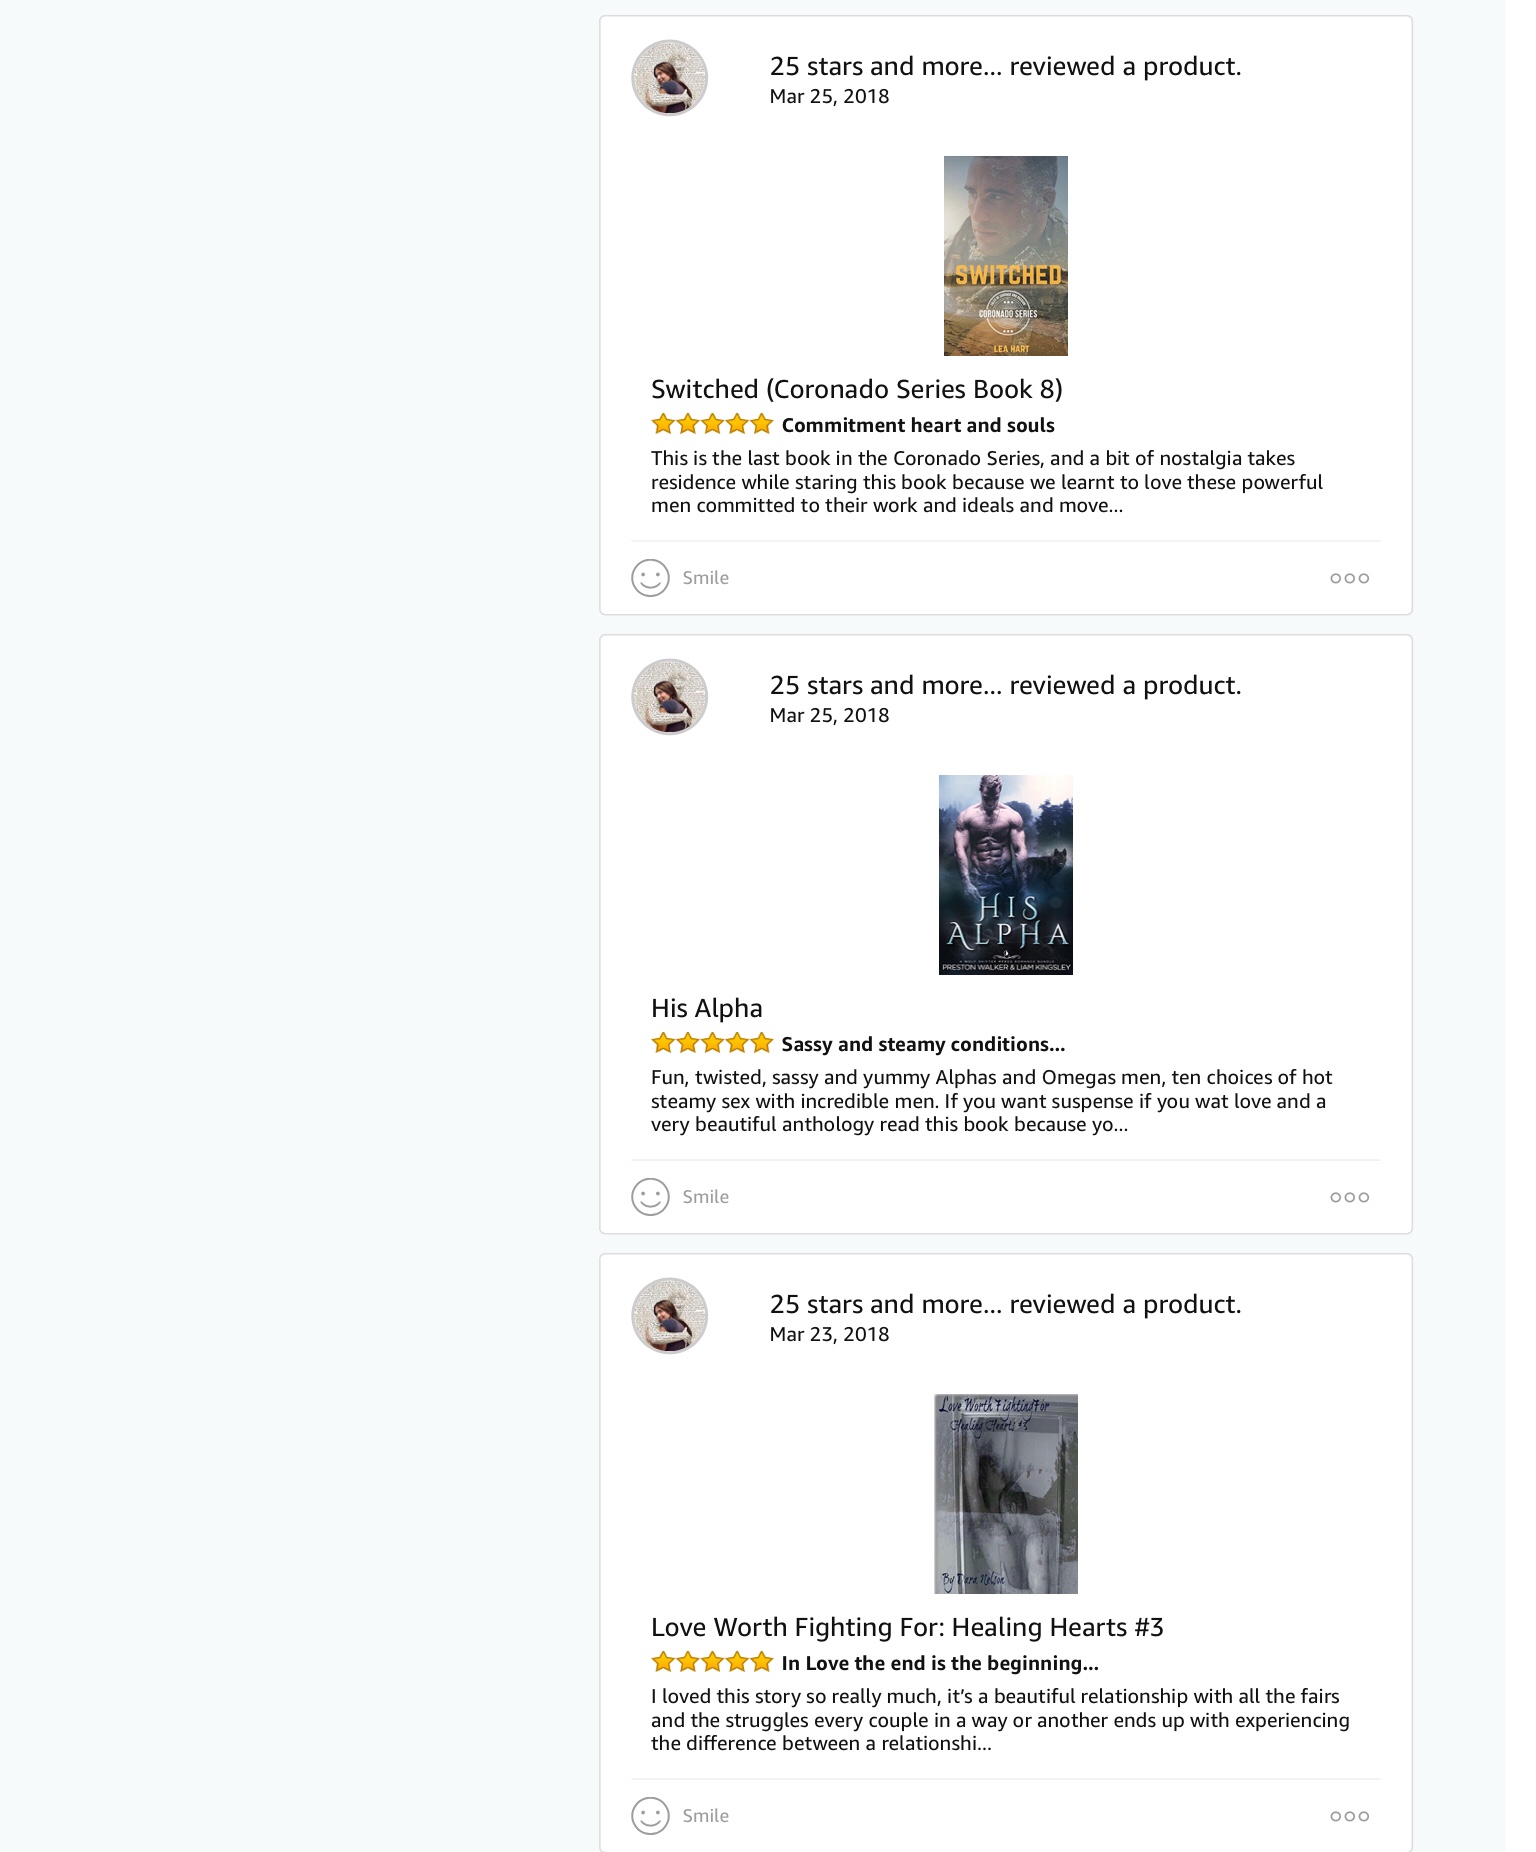Viewport: 1536px width, 1852px height.
Task: Click the reviewer avatar on the His Alpha review
Action: [x=669, y=697]
